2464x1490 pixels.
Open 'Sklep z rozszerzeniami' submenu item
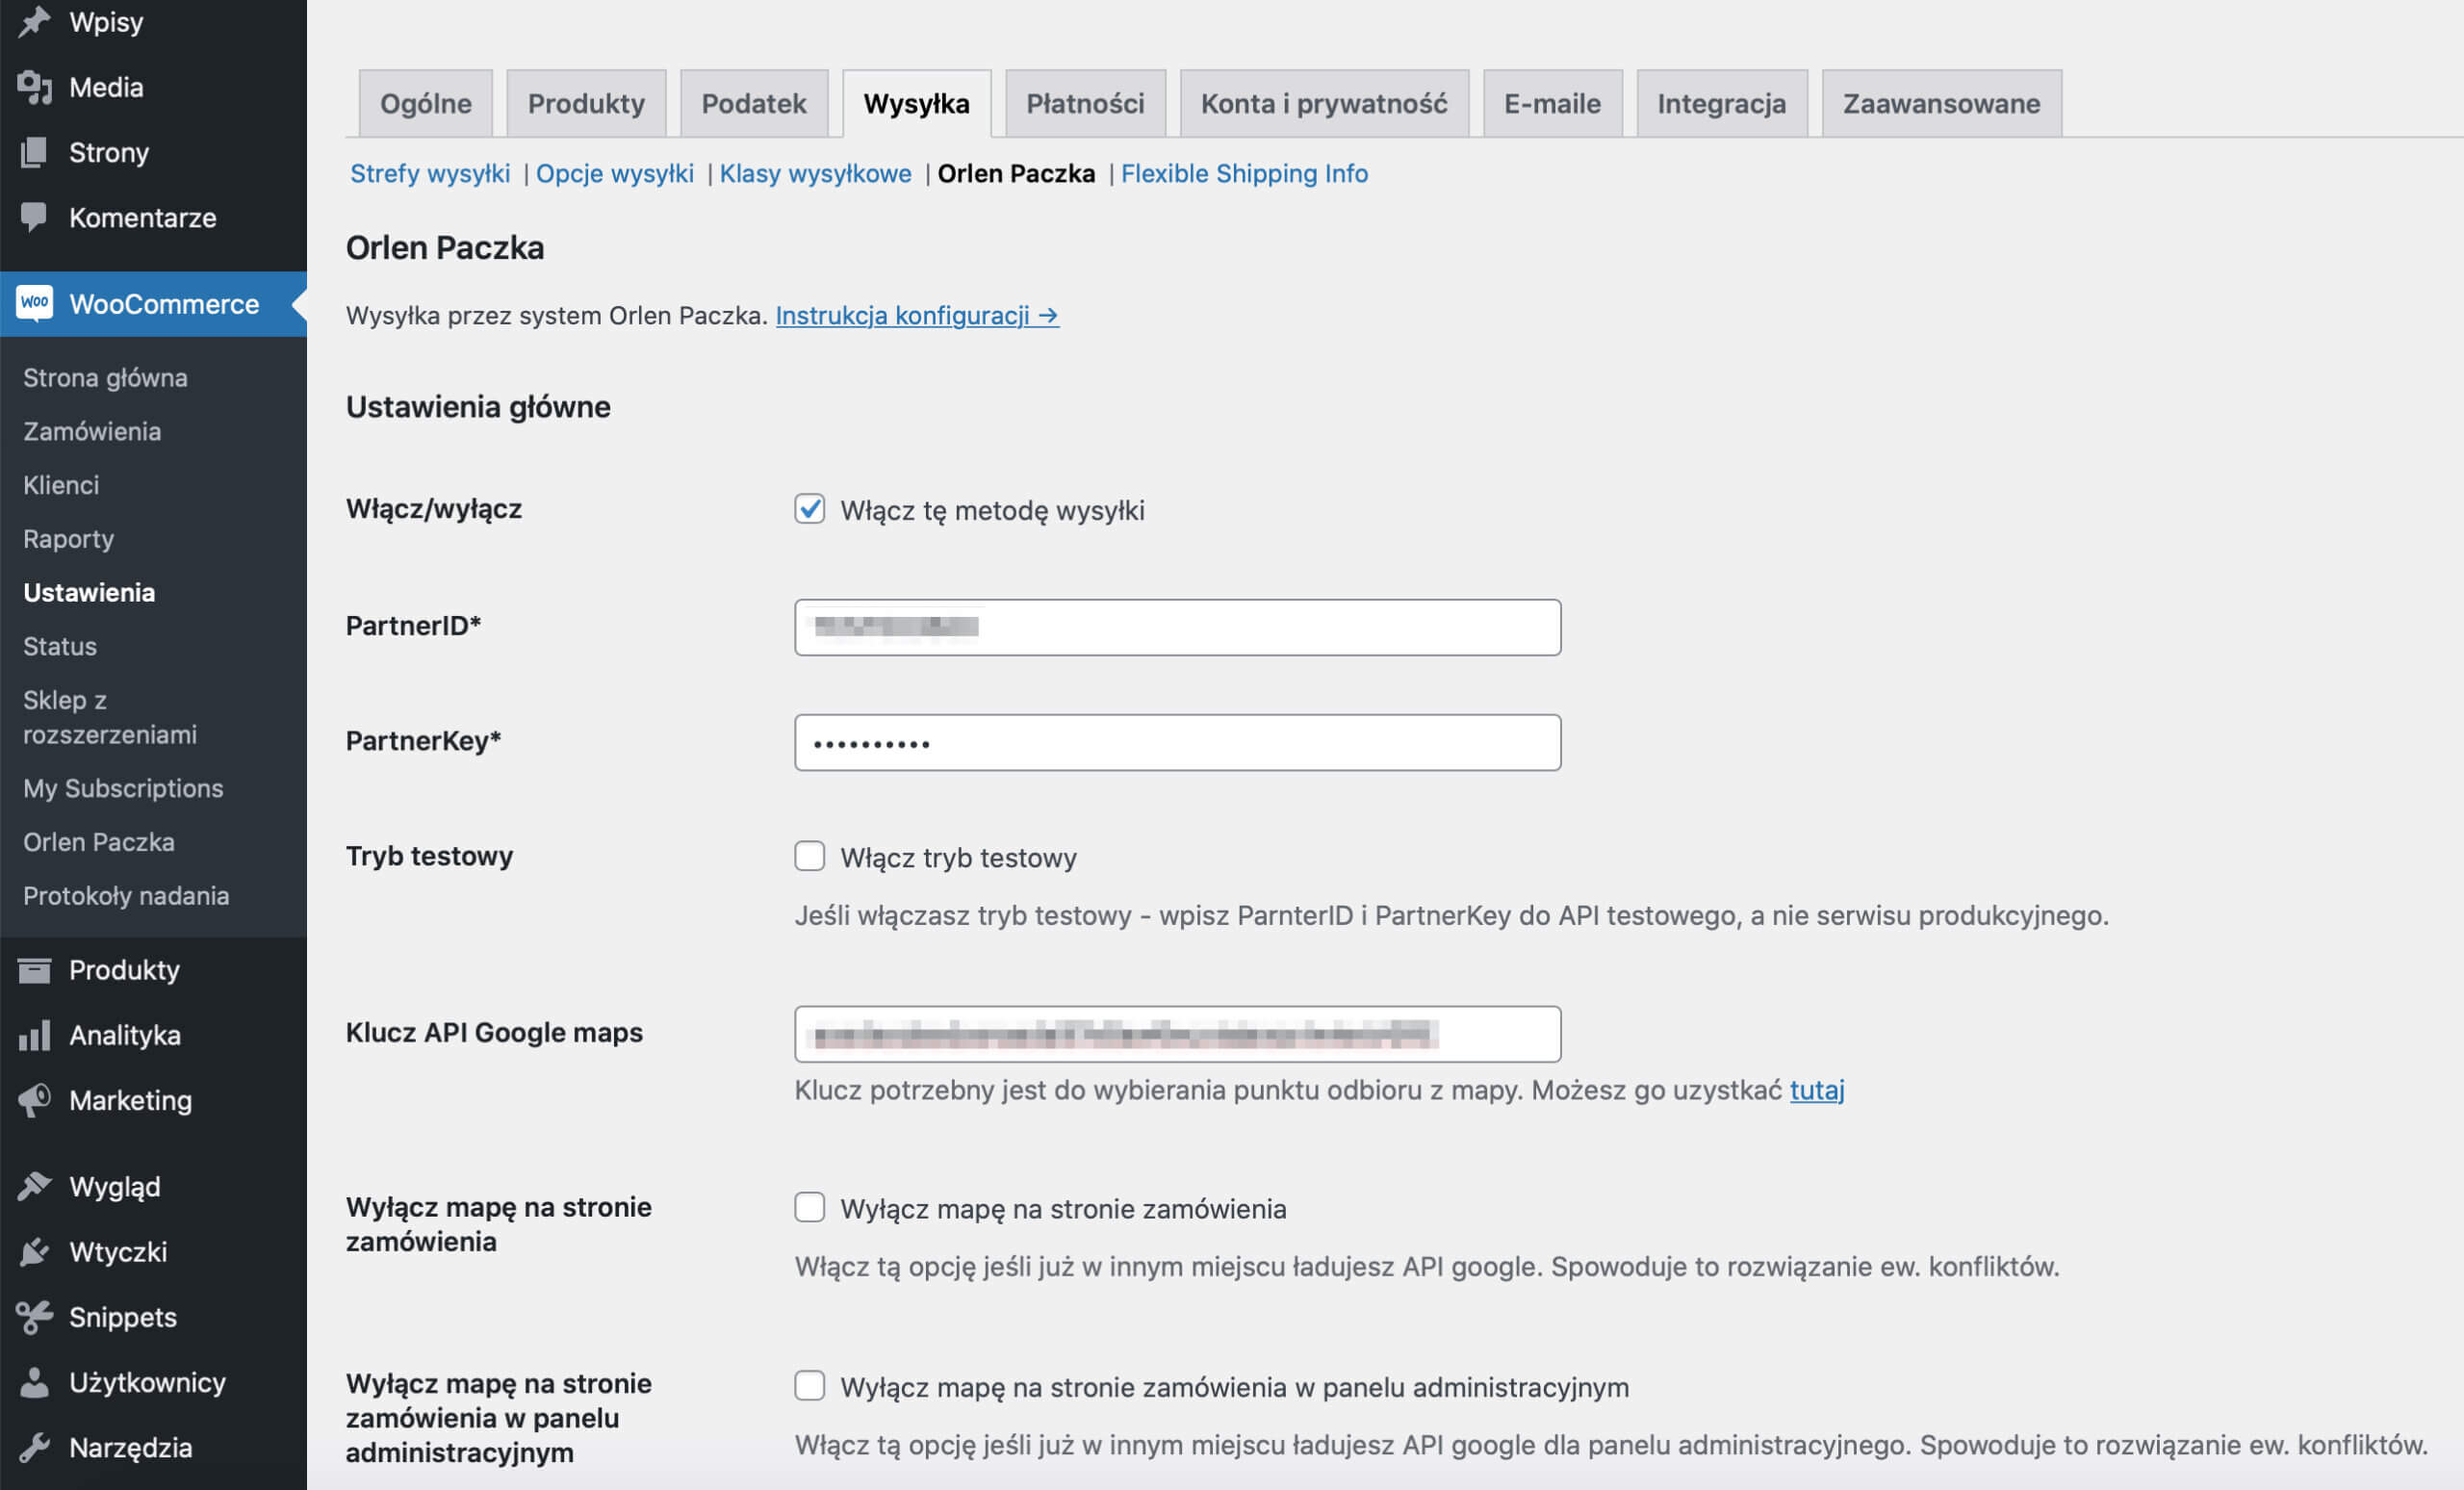point(110,717)
